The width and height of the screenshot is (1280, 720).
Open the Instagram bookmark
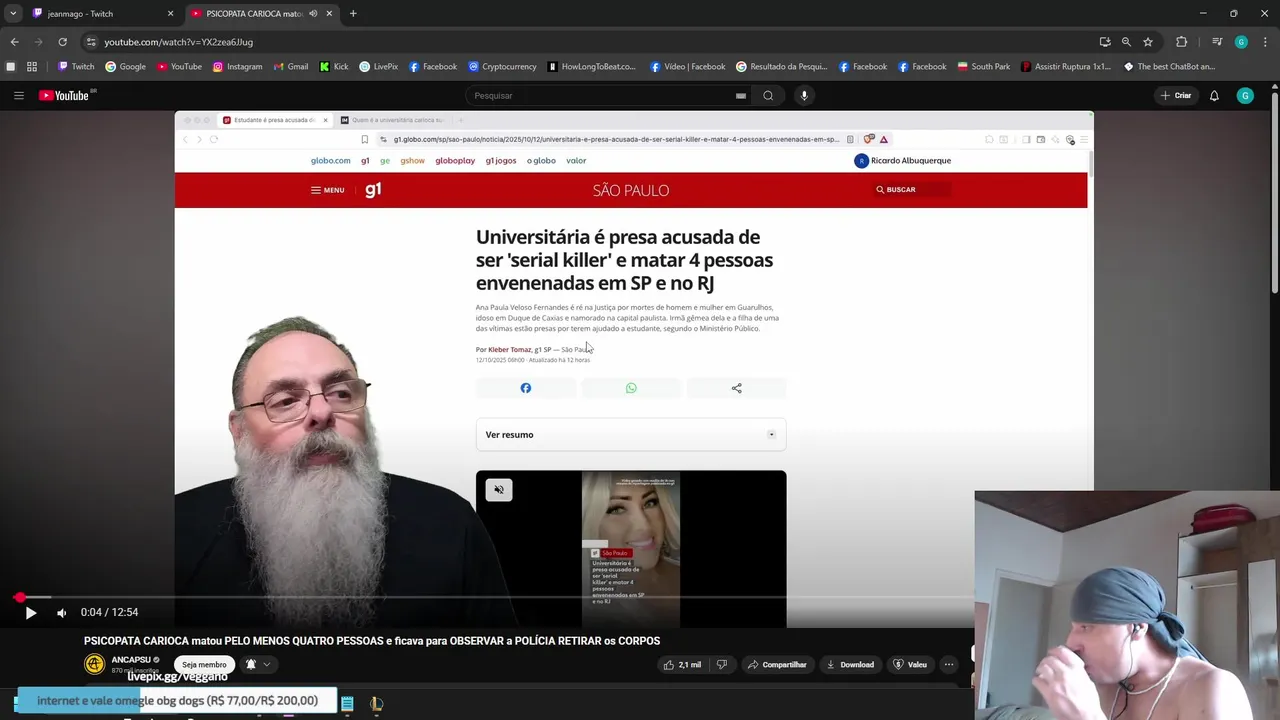pyautogui.click(x=237, y=67)
